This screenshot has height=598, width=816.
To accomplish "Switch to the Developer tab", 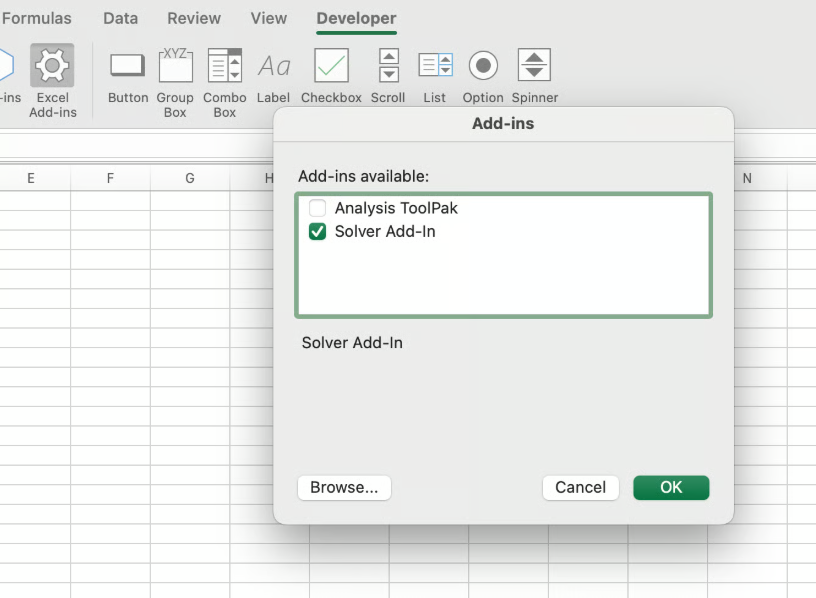I will pyautogui.click(x=356, y=18).
